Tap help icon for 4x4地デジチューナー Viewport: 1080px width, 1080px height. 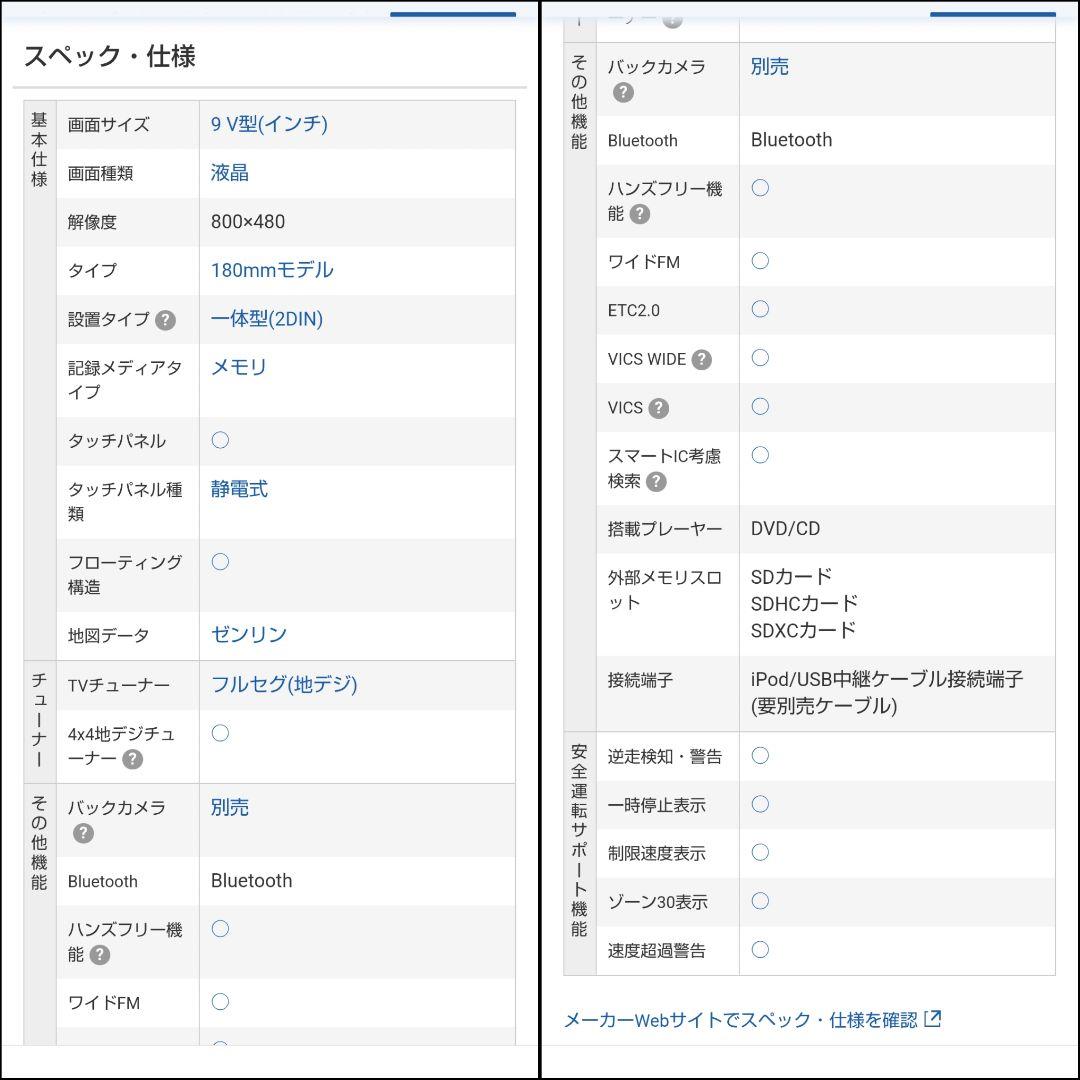coord(132,760)
